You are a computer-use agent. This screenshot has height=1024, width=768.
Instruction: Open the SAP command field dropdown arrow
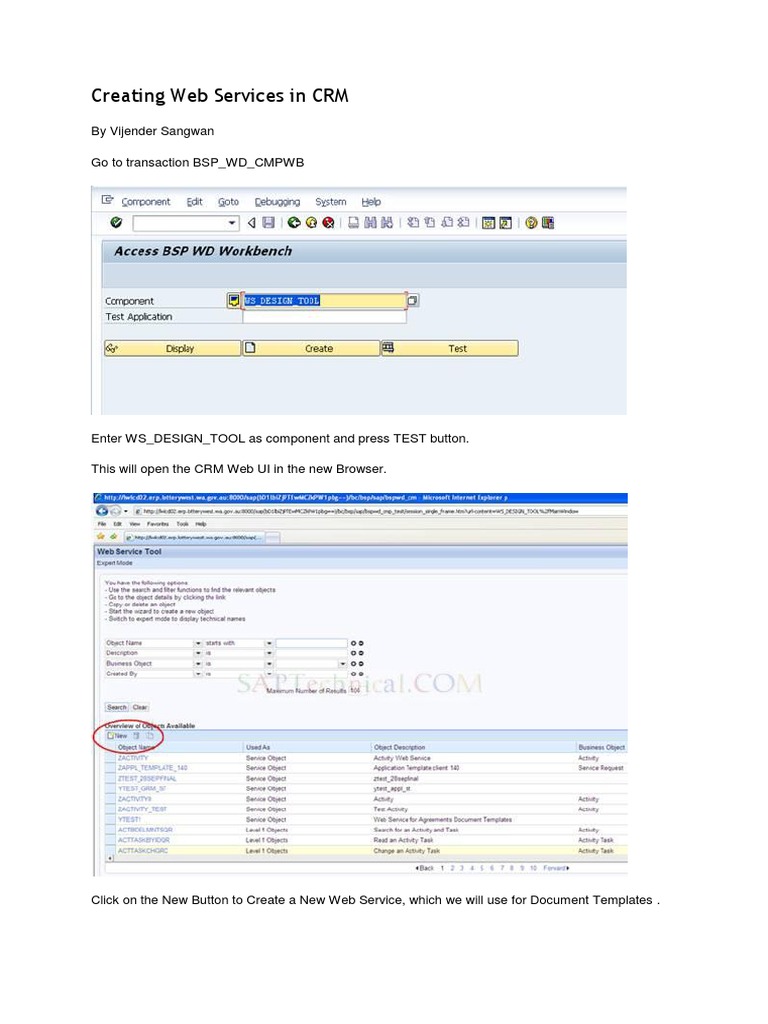coord(232,223)
